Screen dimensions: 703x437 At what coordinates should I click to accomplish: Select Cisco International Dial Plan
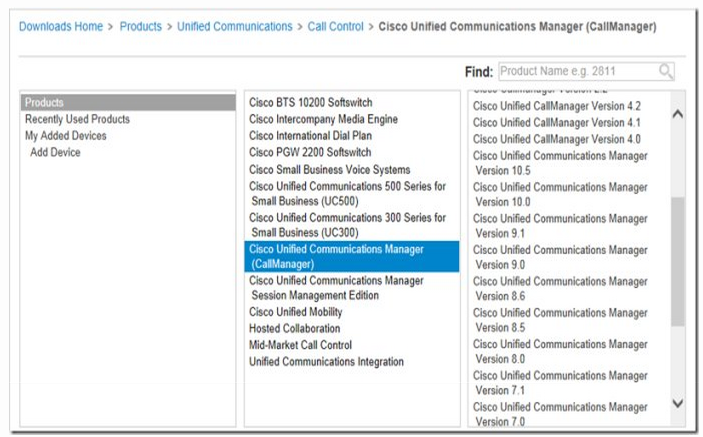click(x=310, y=136)
